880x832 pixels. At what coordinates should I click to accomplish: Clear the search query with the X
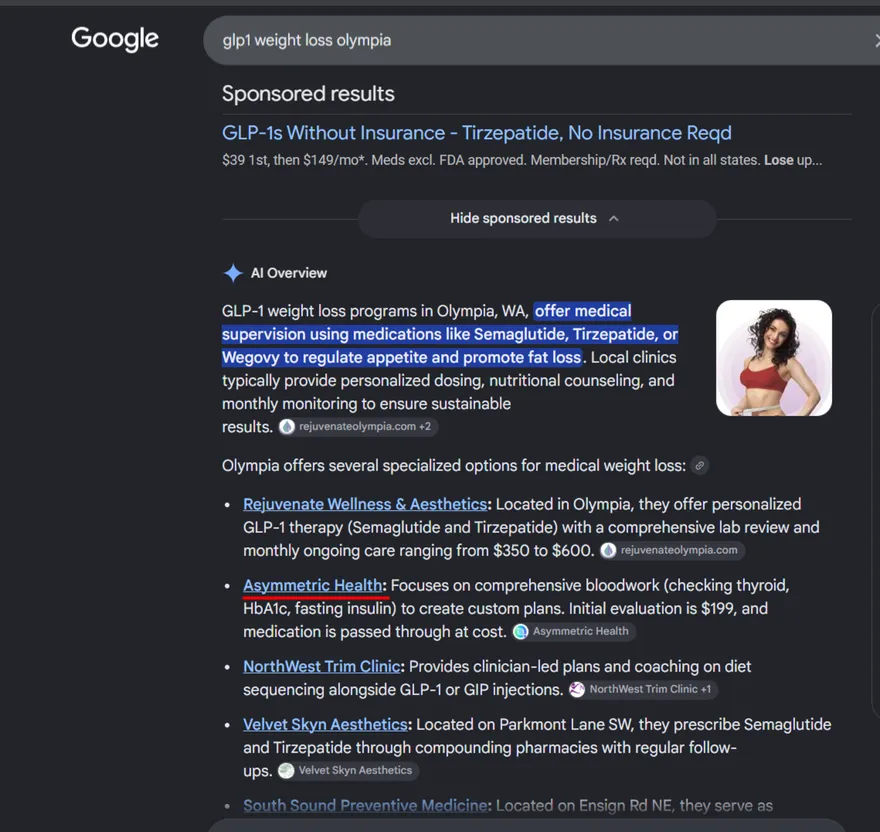tap(877, 40)
